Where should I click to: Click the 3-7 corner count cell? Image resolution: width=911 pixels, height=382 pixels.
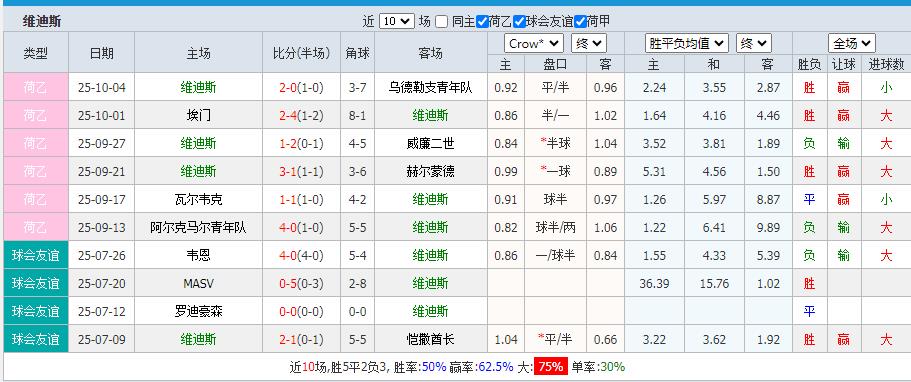coord(357,88)
